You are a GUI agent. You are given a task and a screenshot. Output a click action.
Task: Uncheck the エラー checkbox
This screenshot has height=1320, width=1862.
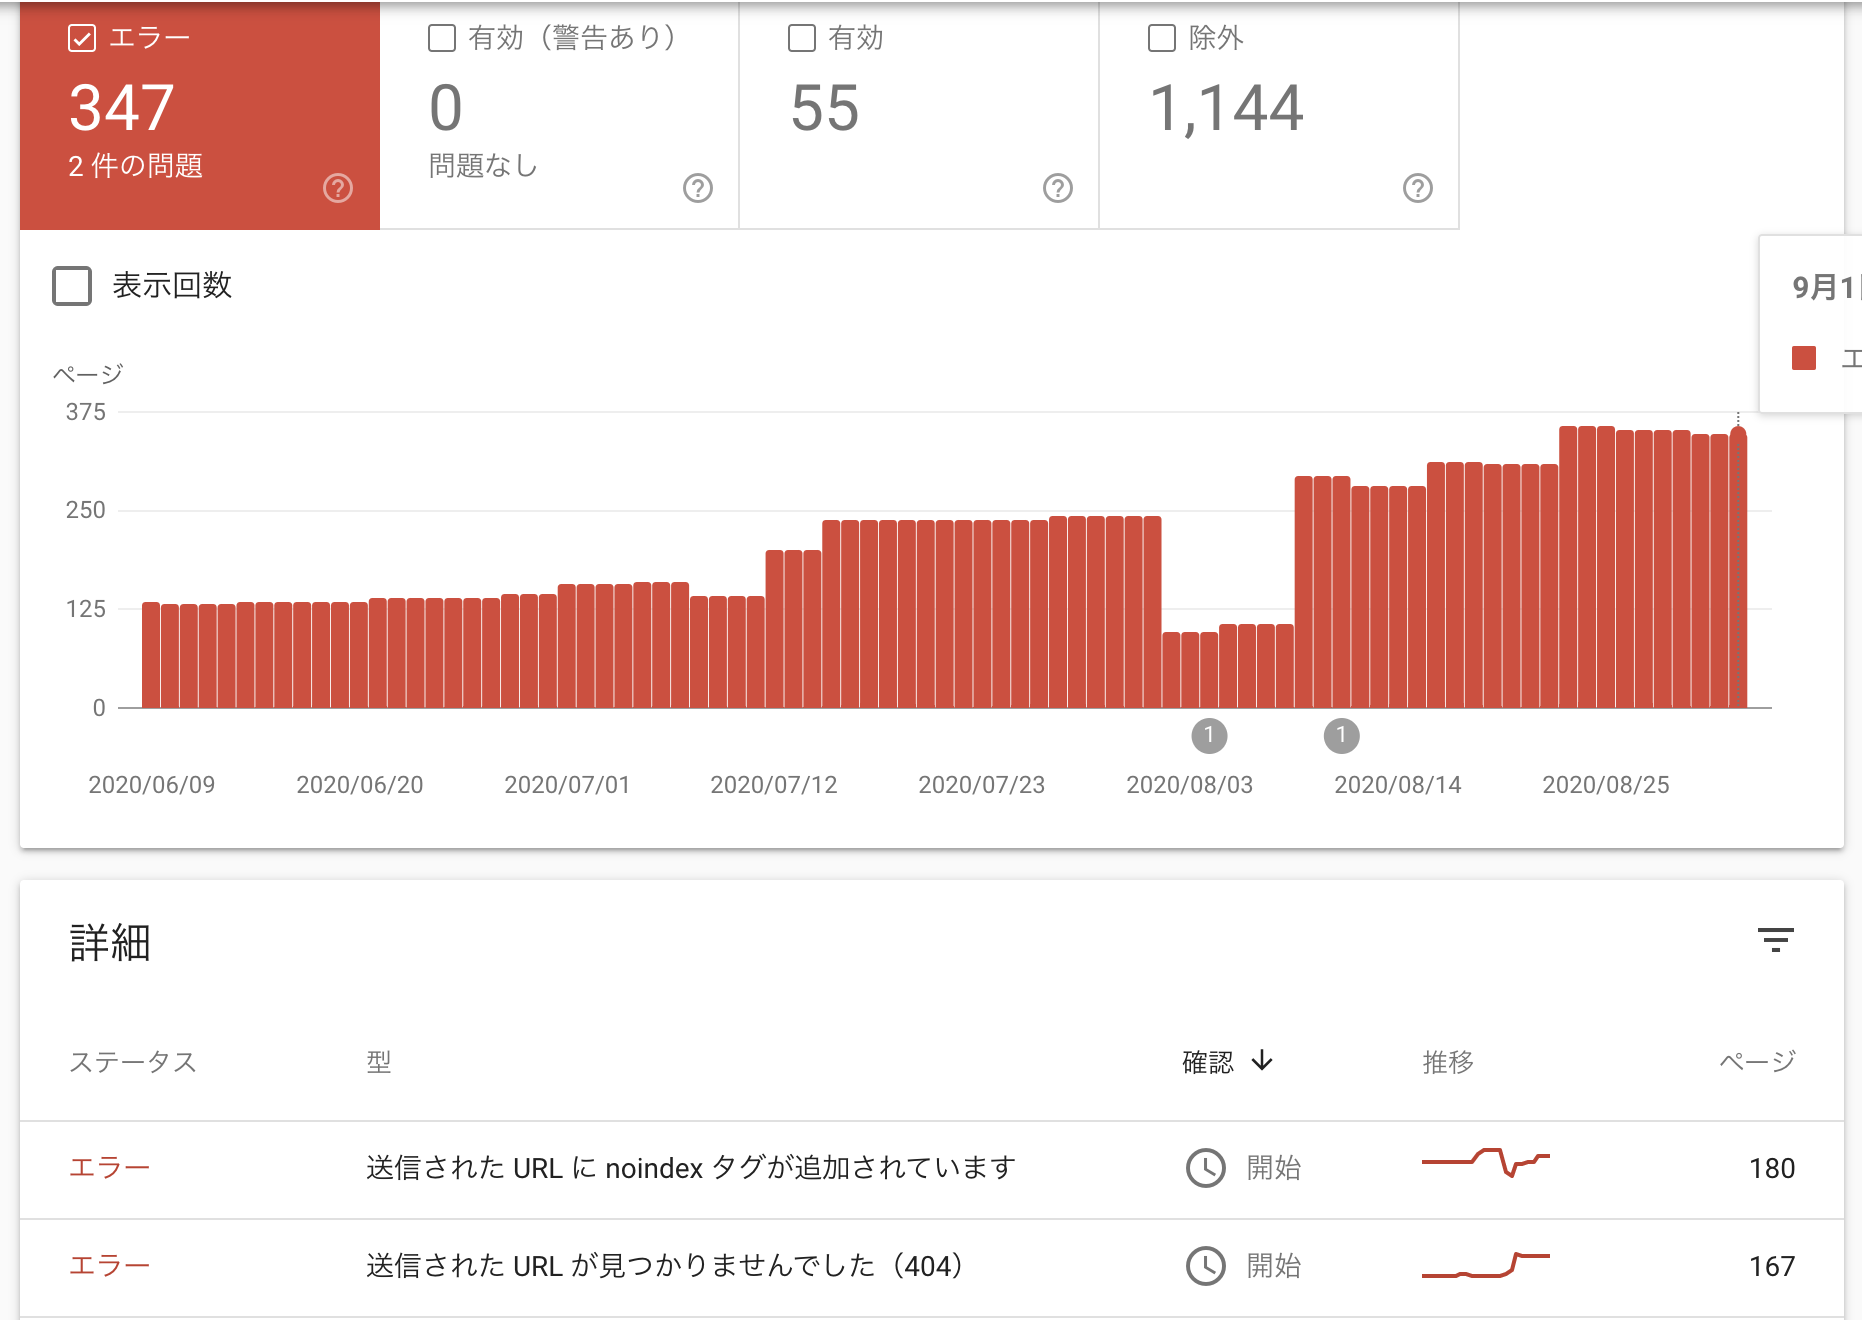(82, 38)
